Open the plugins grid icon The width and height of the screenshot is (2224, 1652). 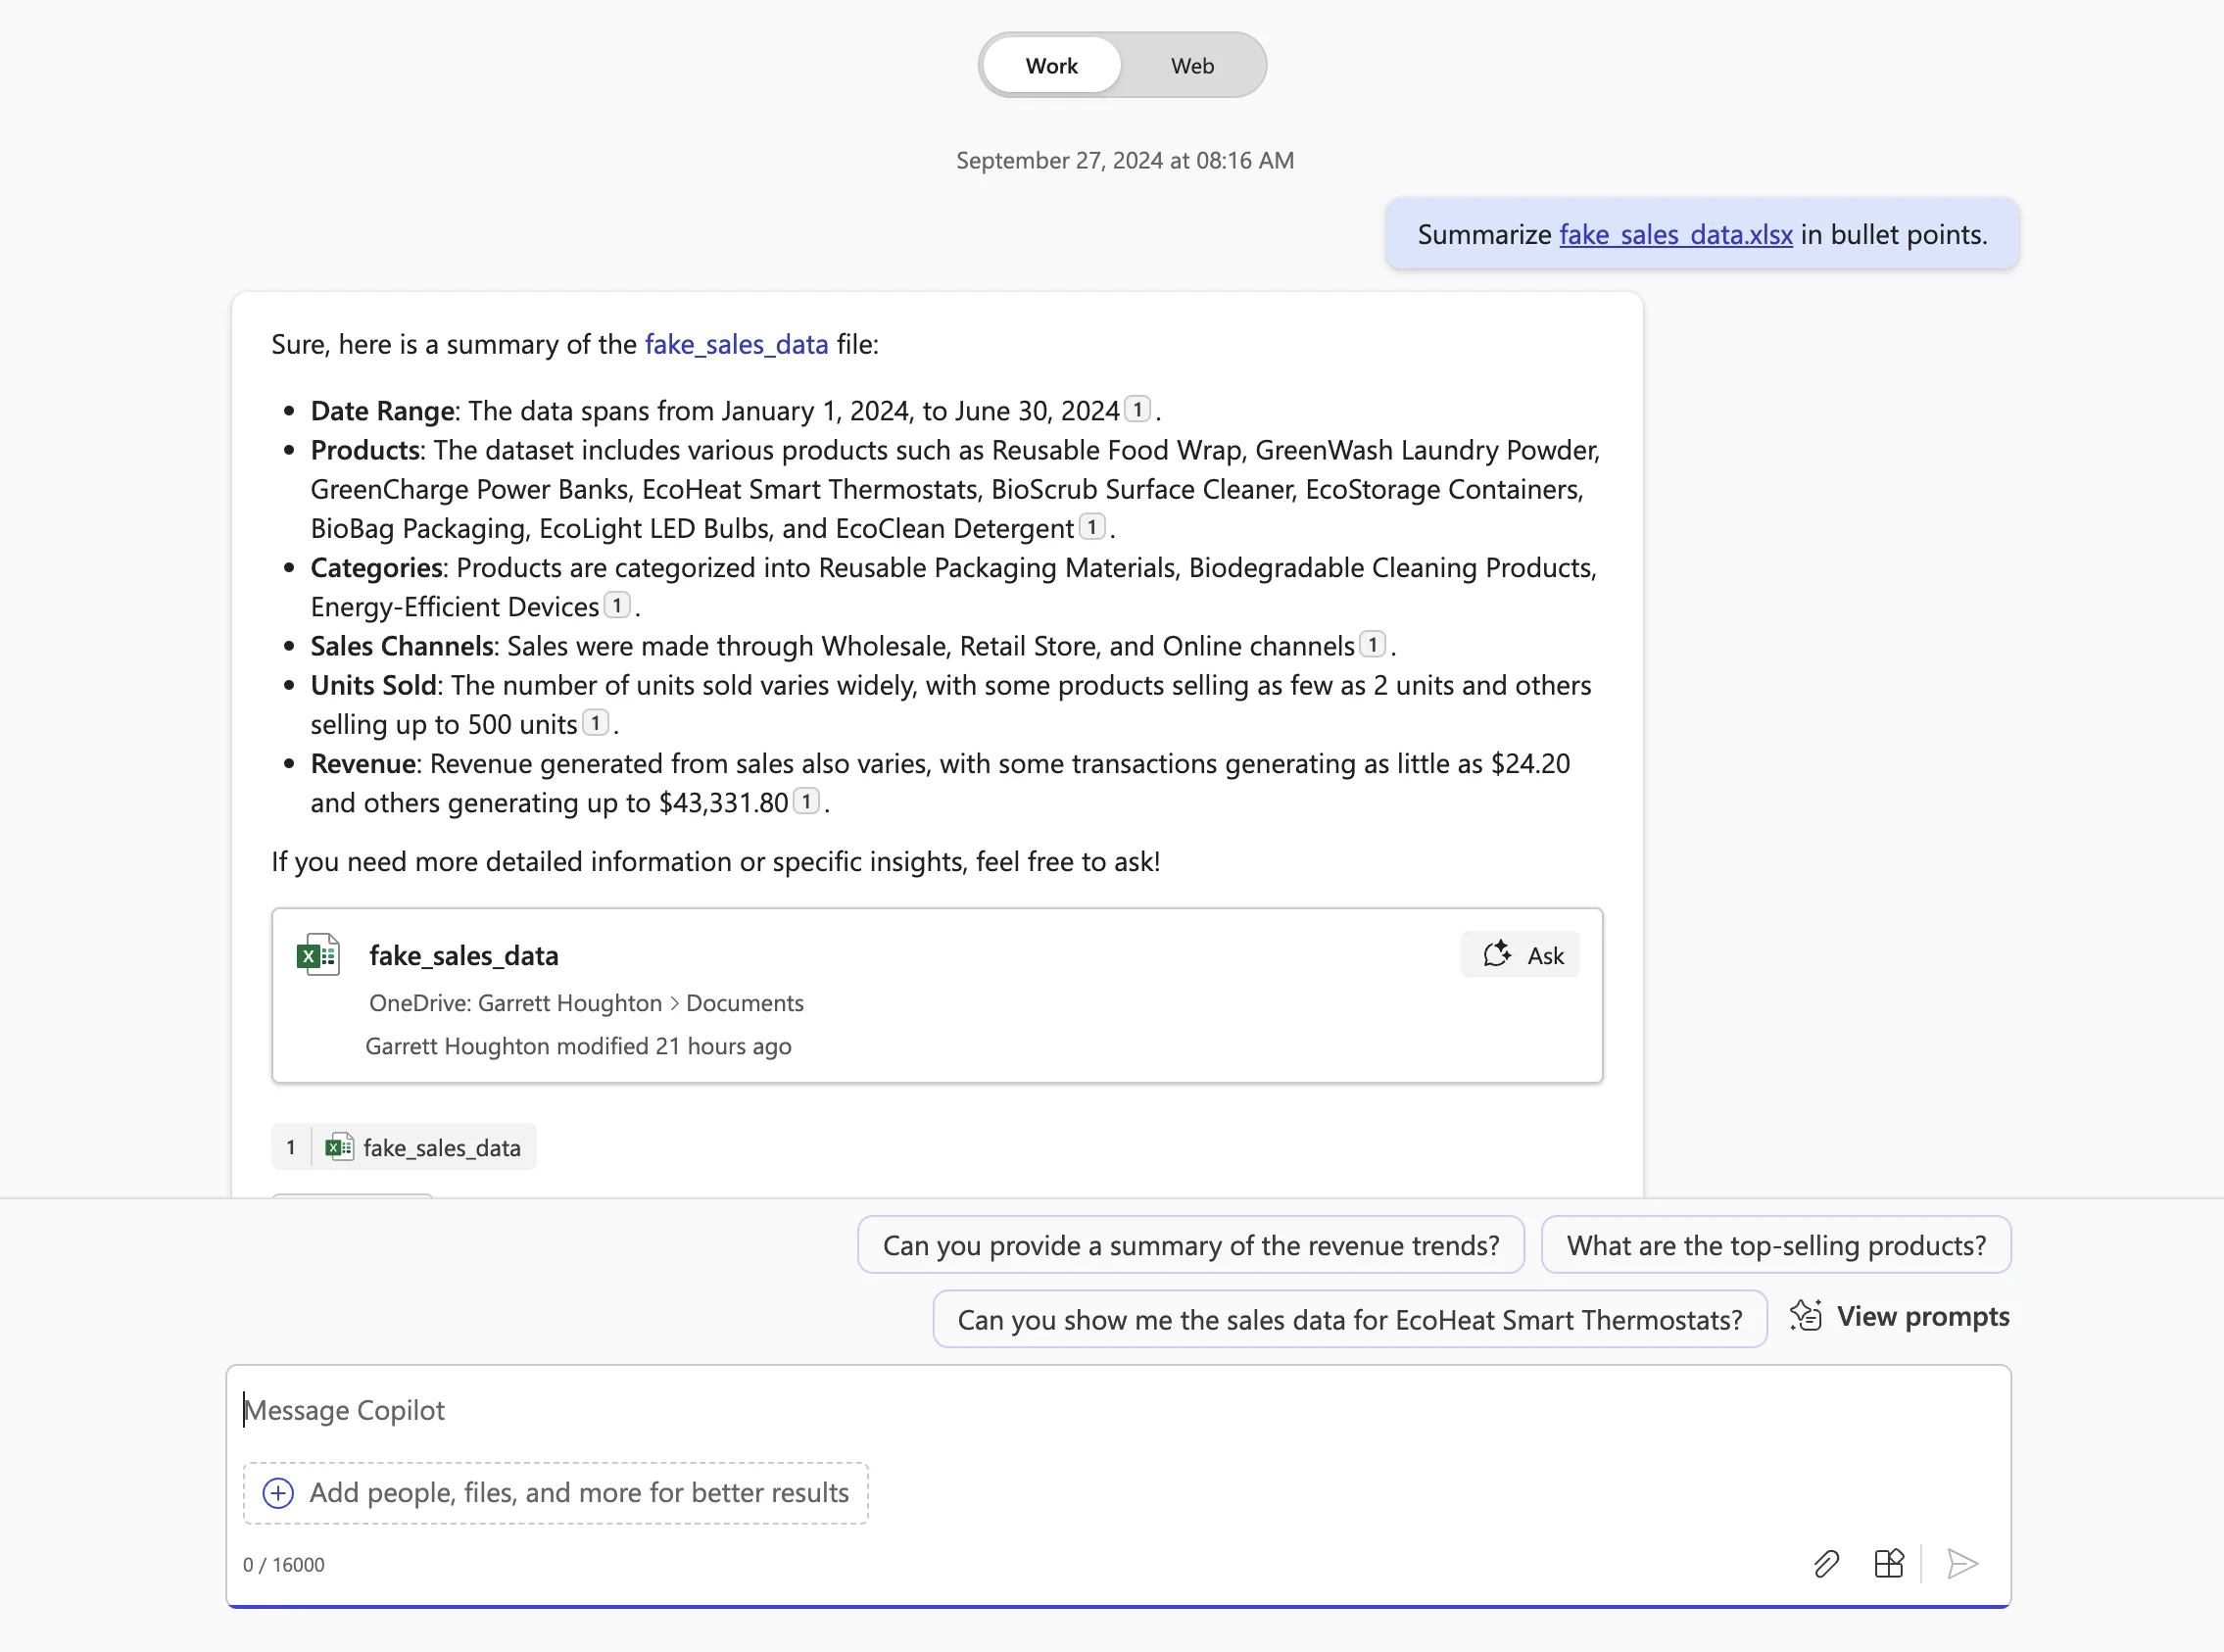(x=1888, y=1563)
